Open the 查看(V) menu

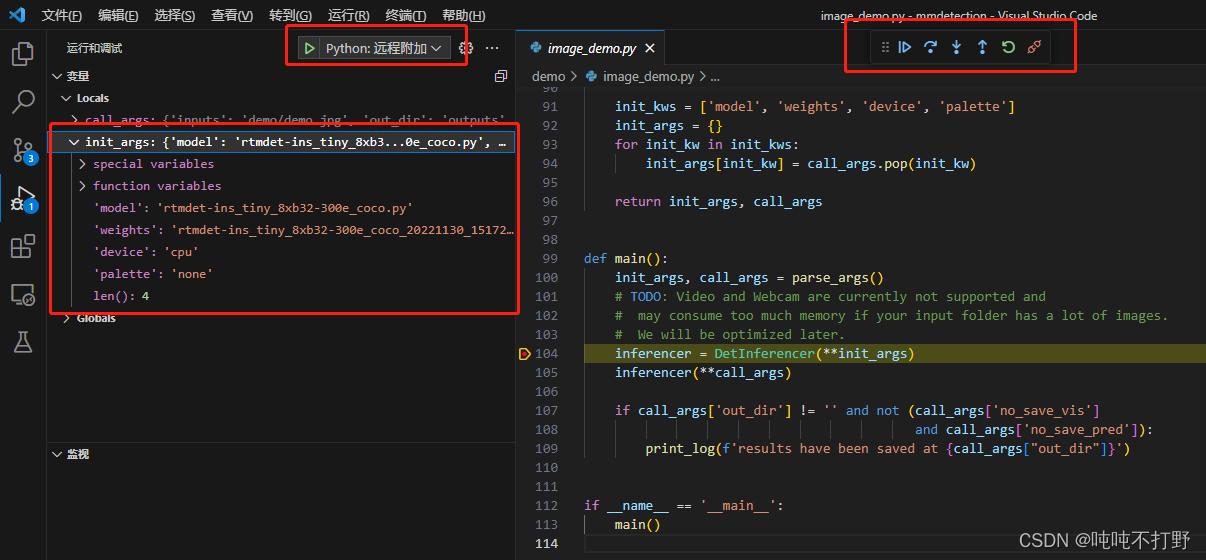tap(232, 16)
